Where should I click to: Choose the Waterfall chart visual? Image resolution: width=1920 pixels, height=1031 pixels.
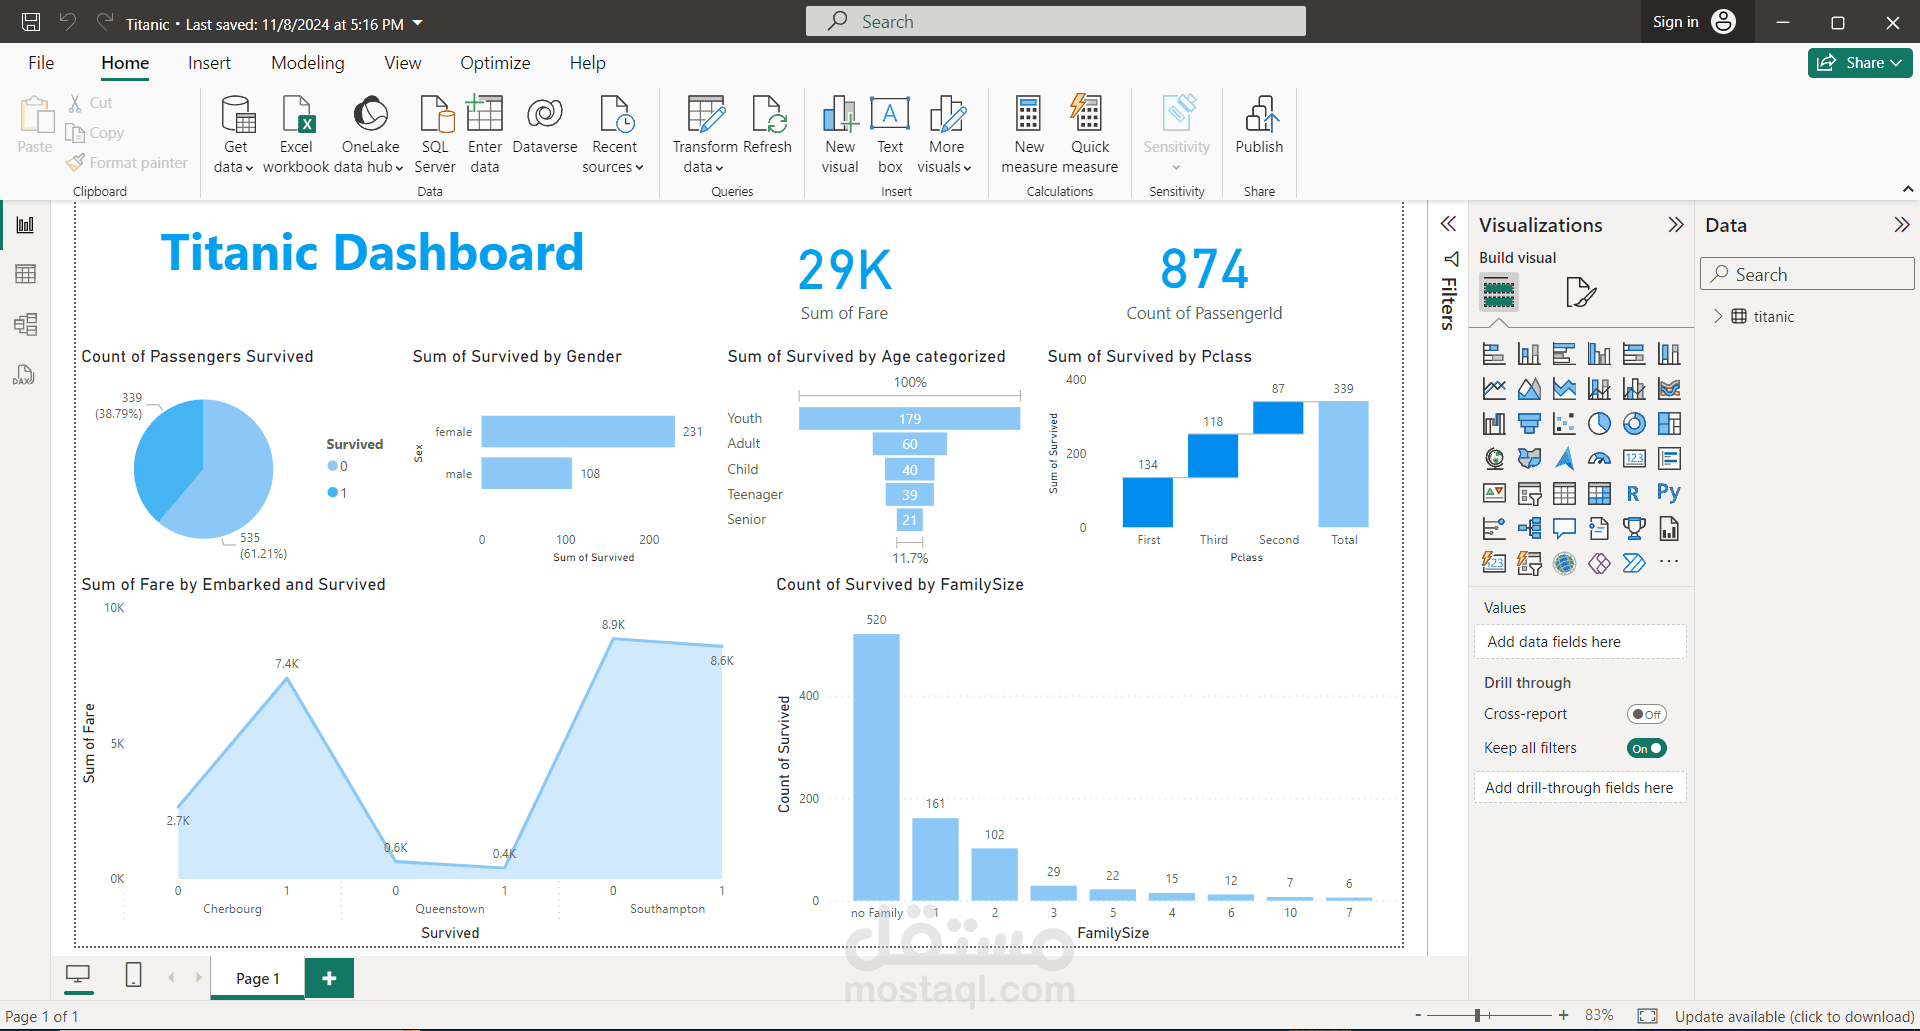tap(1494, 424)
